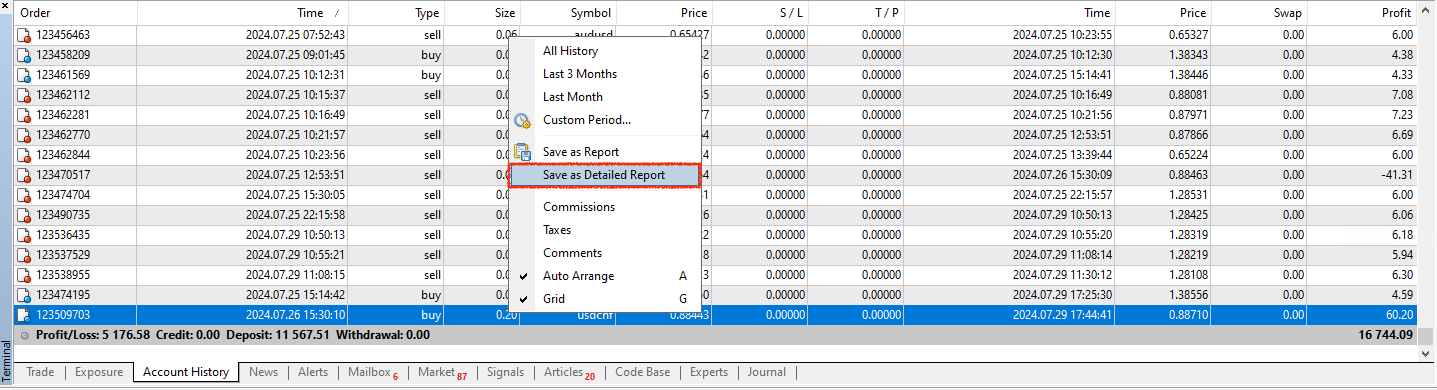
Task: Open the Signals tab
Action: [505, 372]
